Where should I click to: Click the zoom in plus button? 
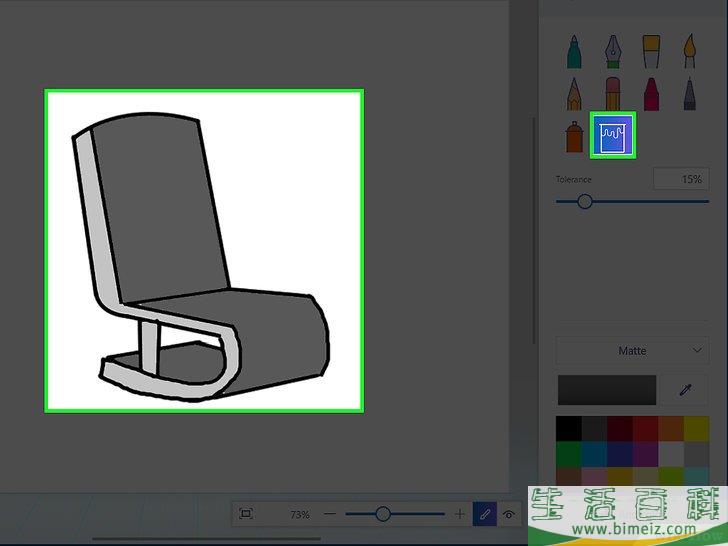(460, 514)
